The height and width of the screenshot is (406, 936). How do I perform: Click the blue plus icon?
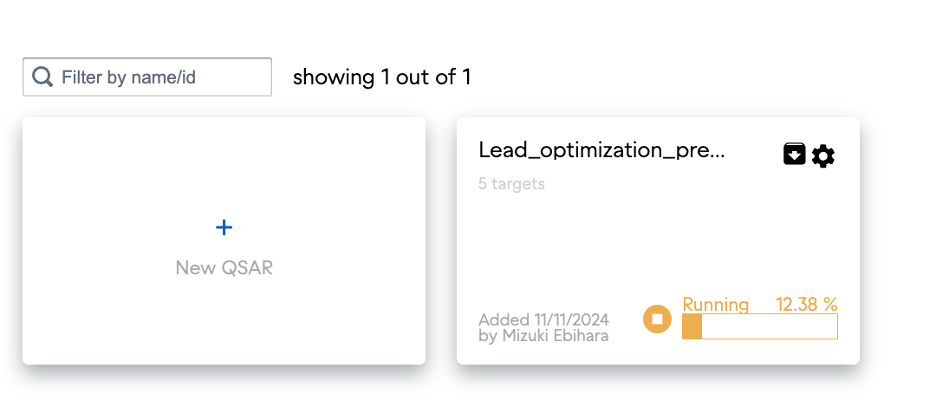click(224, 228)
